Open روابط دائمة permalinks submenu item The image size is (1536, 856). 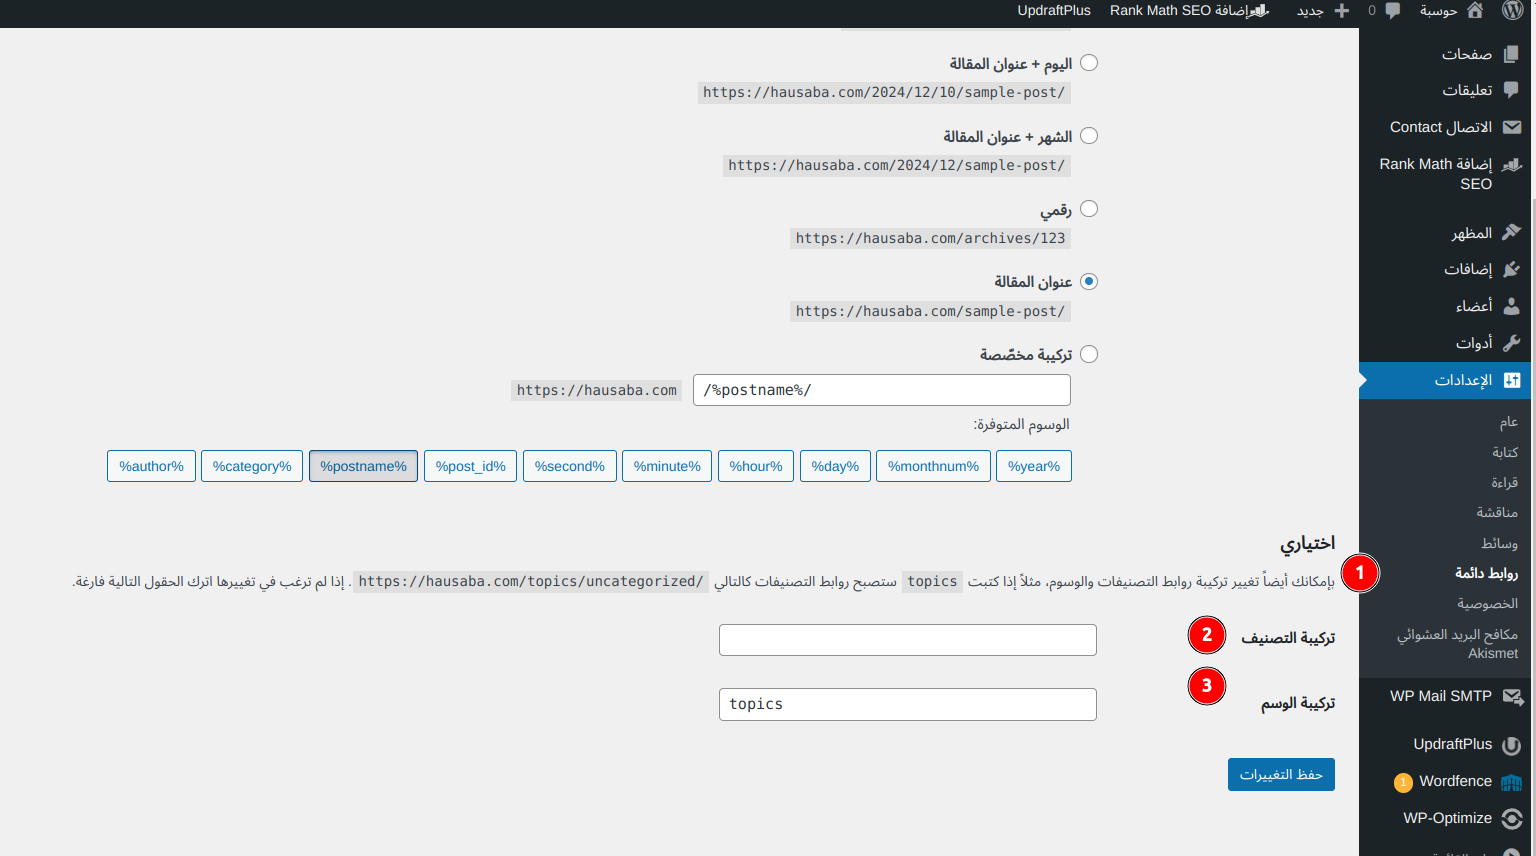click(1486, 573)
